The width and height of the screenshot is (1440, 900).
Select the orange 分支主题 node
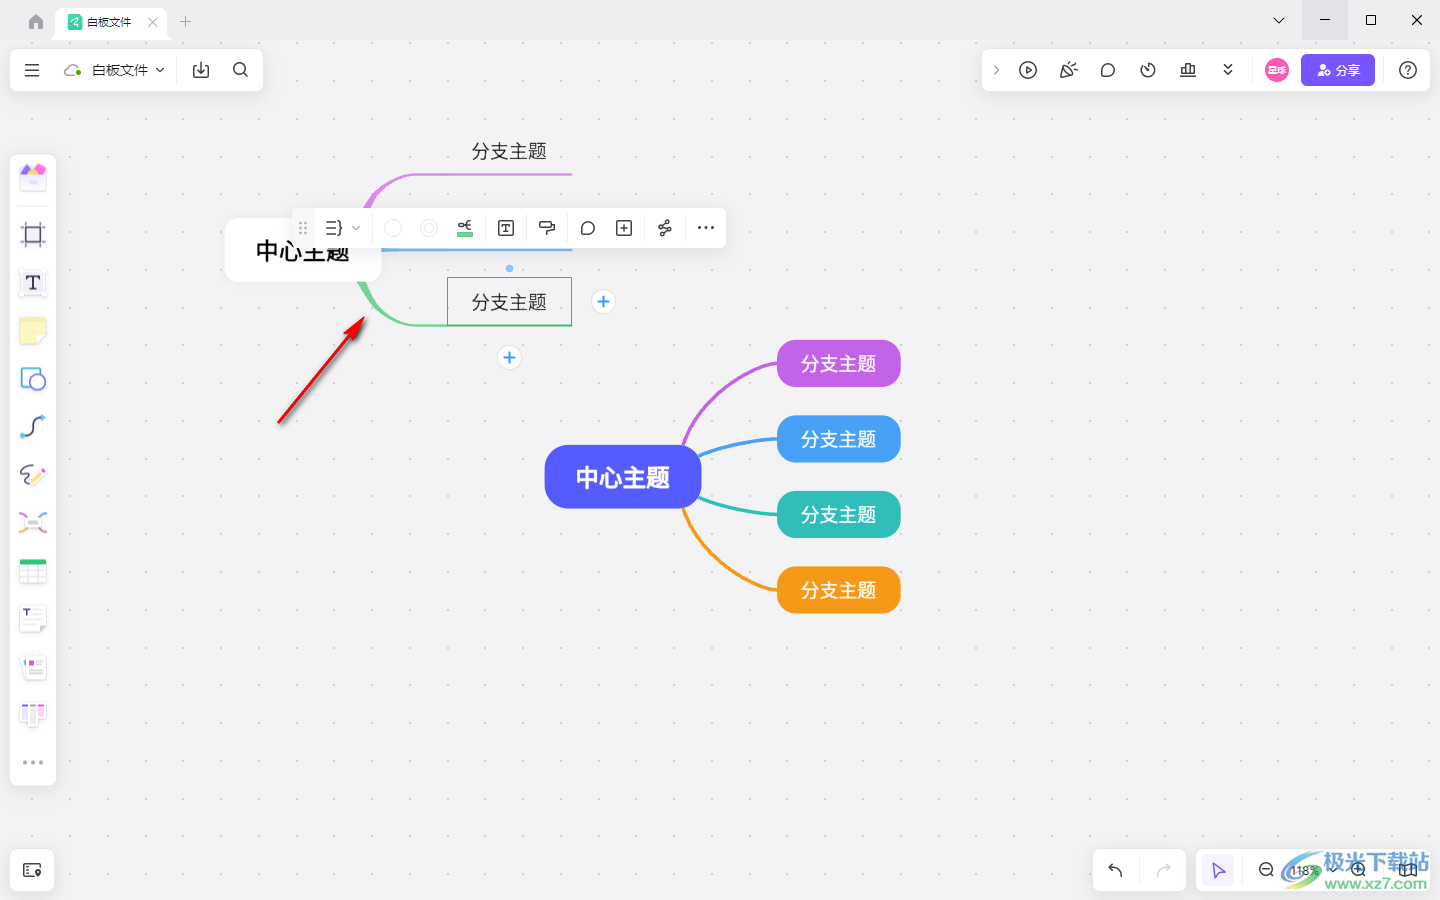tap(839, 590)
